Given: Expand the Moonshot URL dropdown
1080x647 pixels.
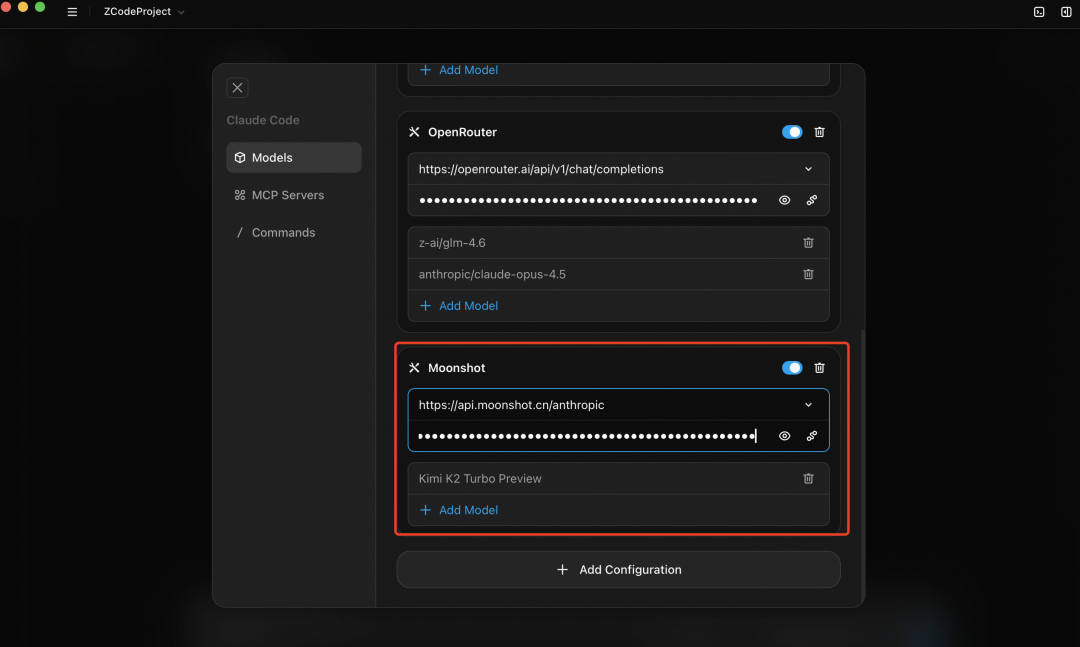Looking at the screenshot, I should click(809, 405).
